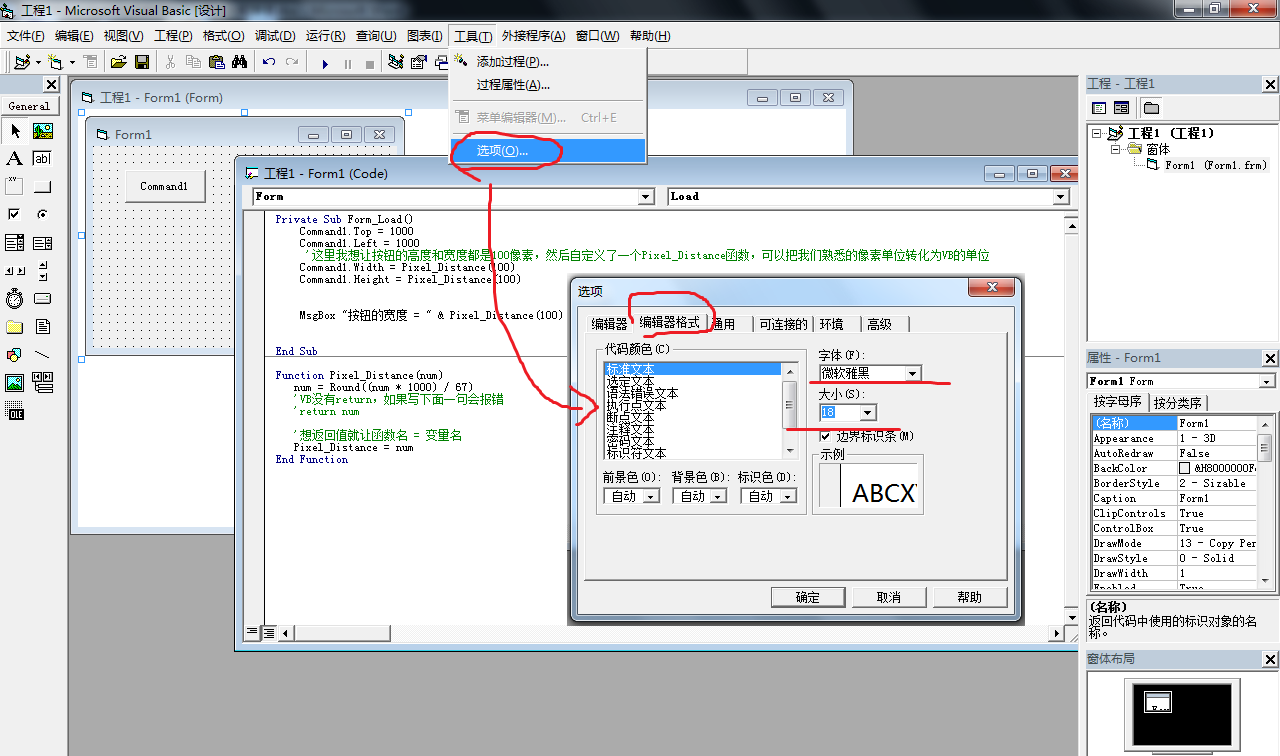Screen dimensions: 1280x756
Task: Open the Load procedure dropdown in code window
Action: click(1061, 197)
